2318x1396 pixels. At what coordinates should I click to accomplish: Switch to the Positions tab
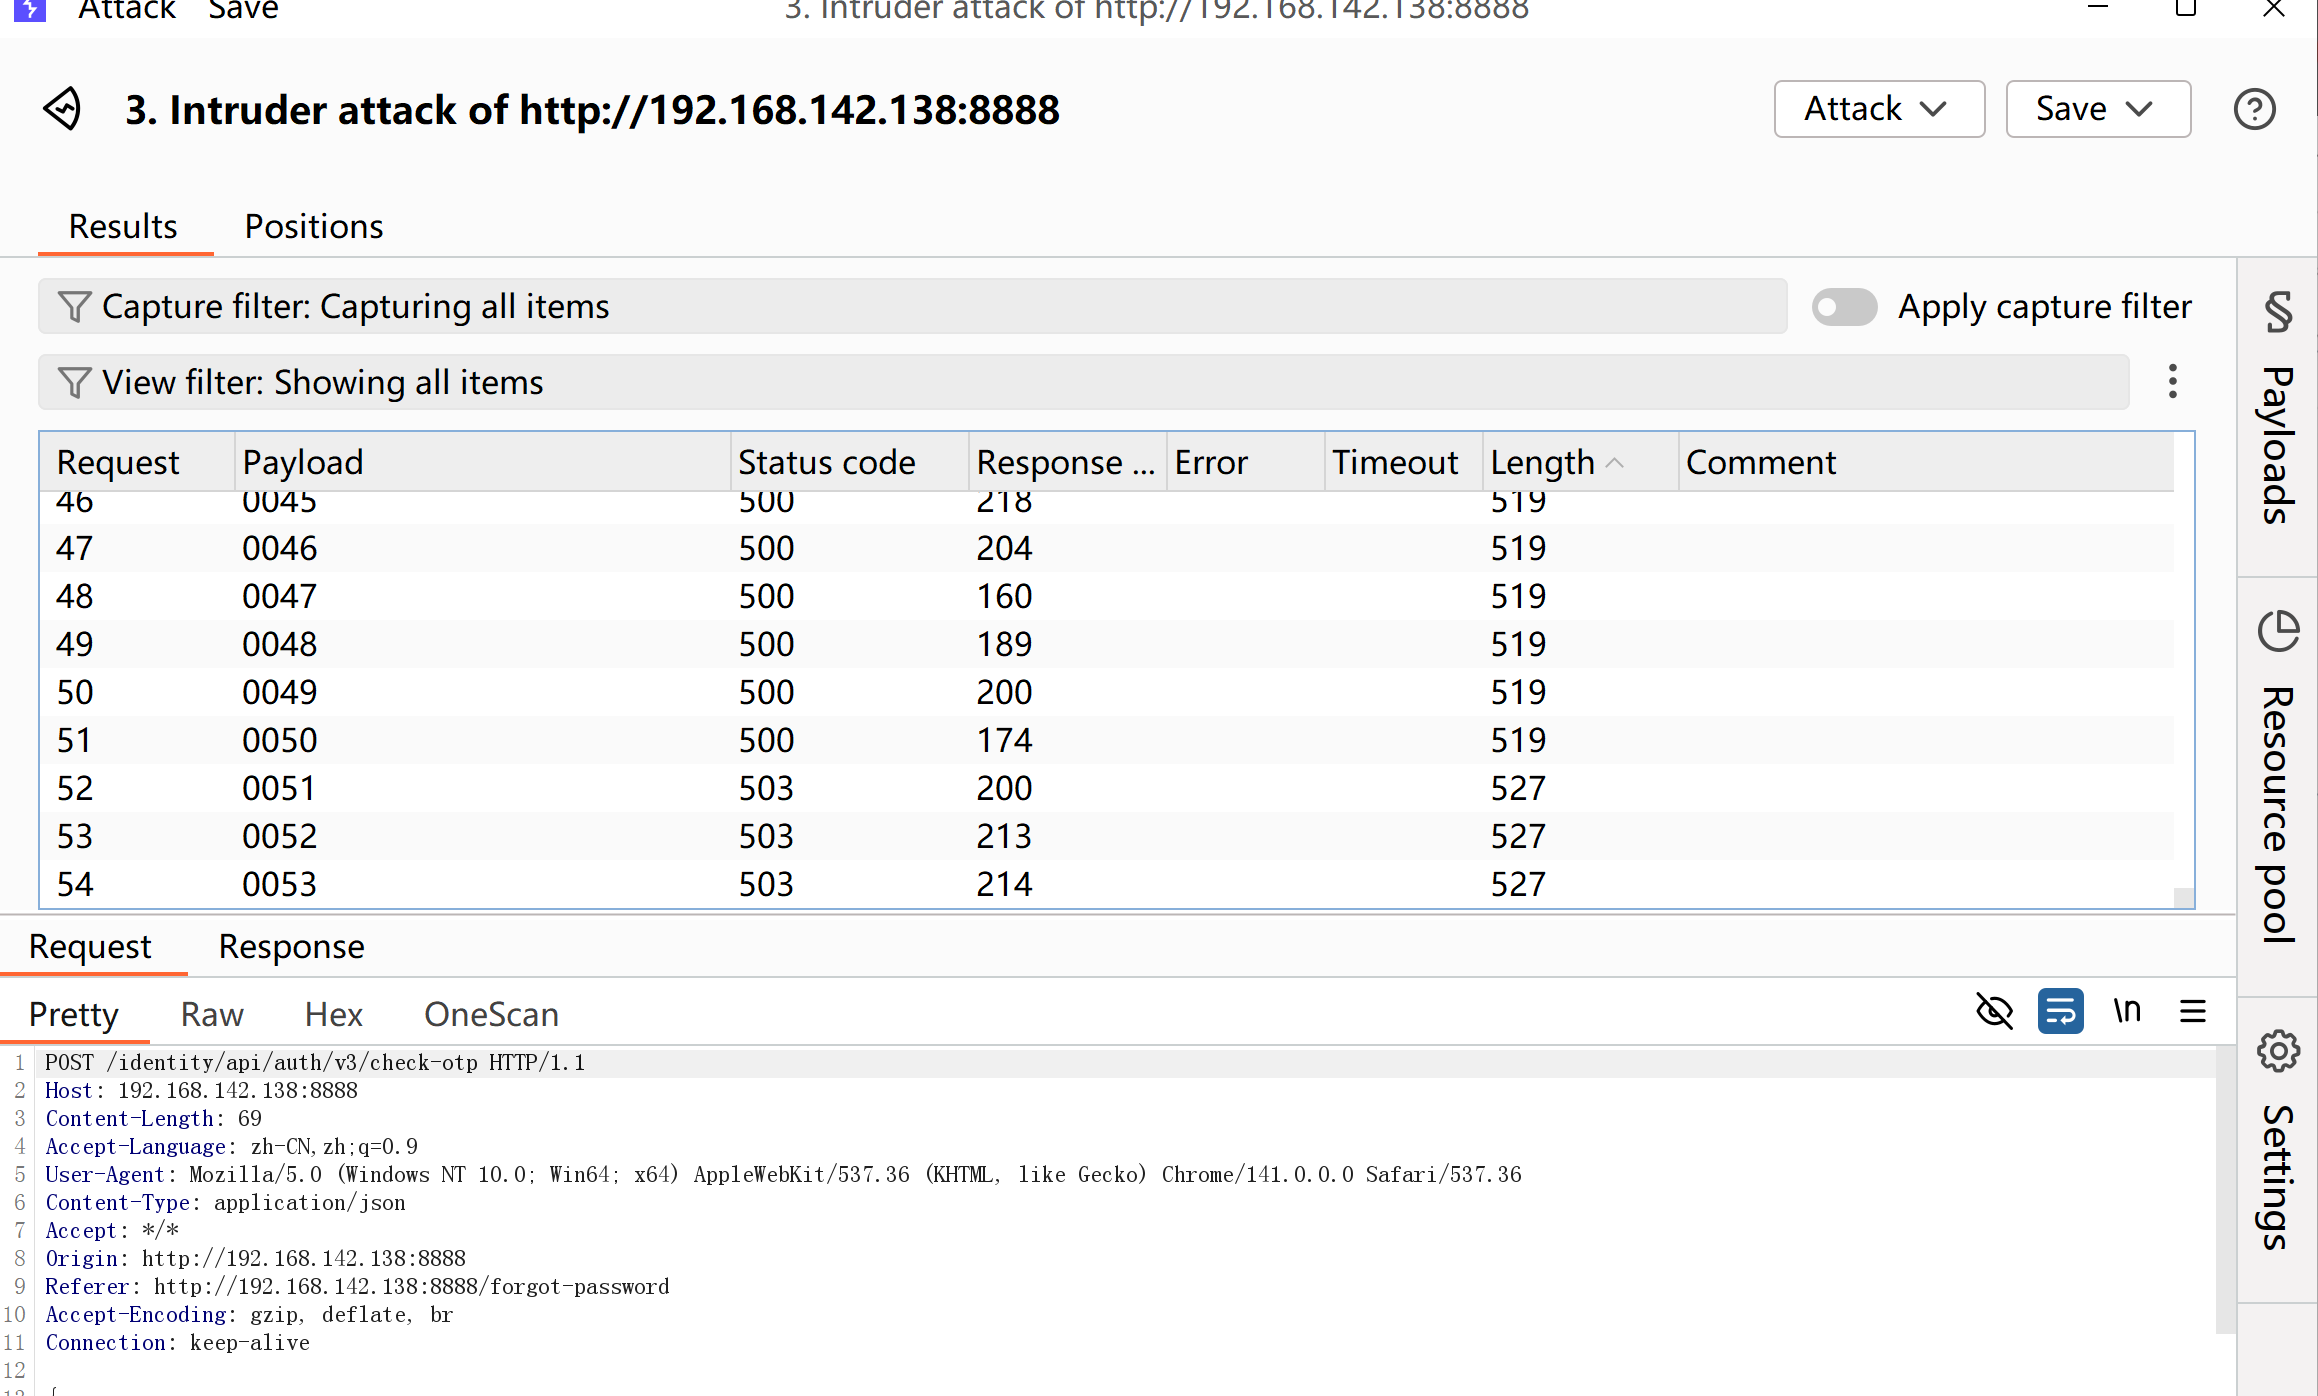(313, 227)
